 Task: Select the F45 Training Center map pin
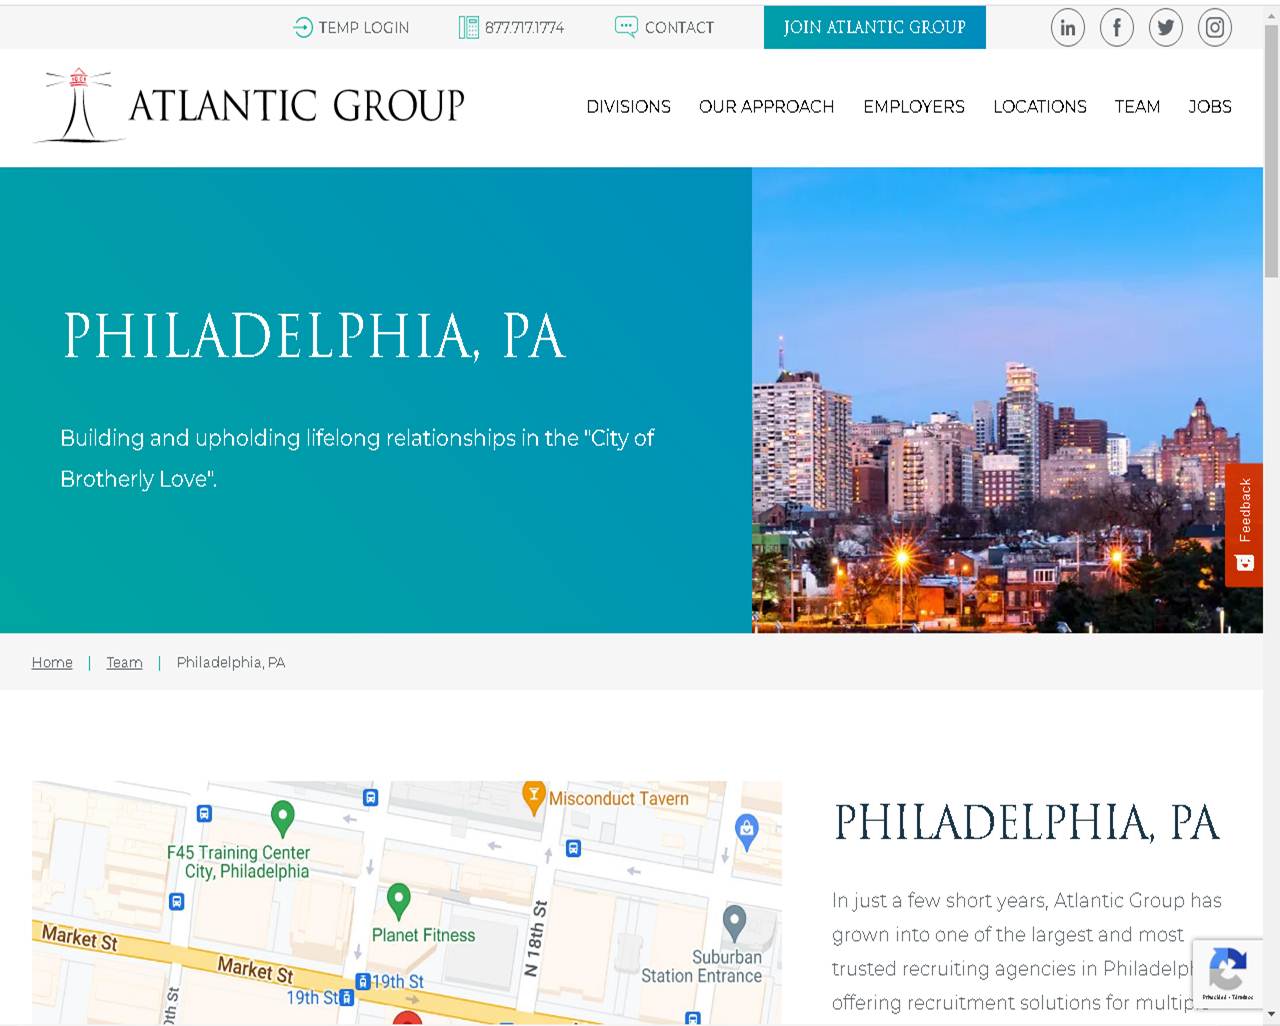(283, 819)
